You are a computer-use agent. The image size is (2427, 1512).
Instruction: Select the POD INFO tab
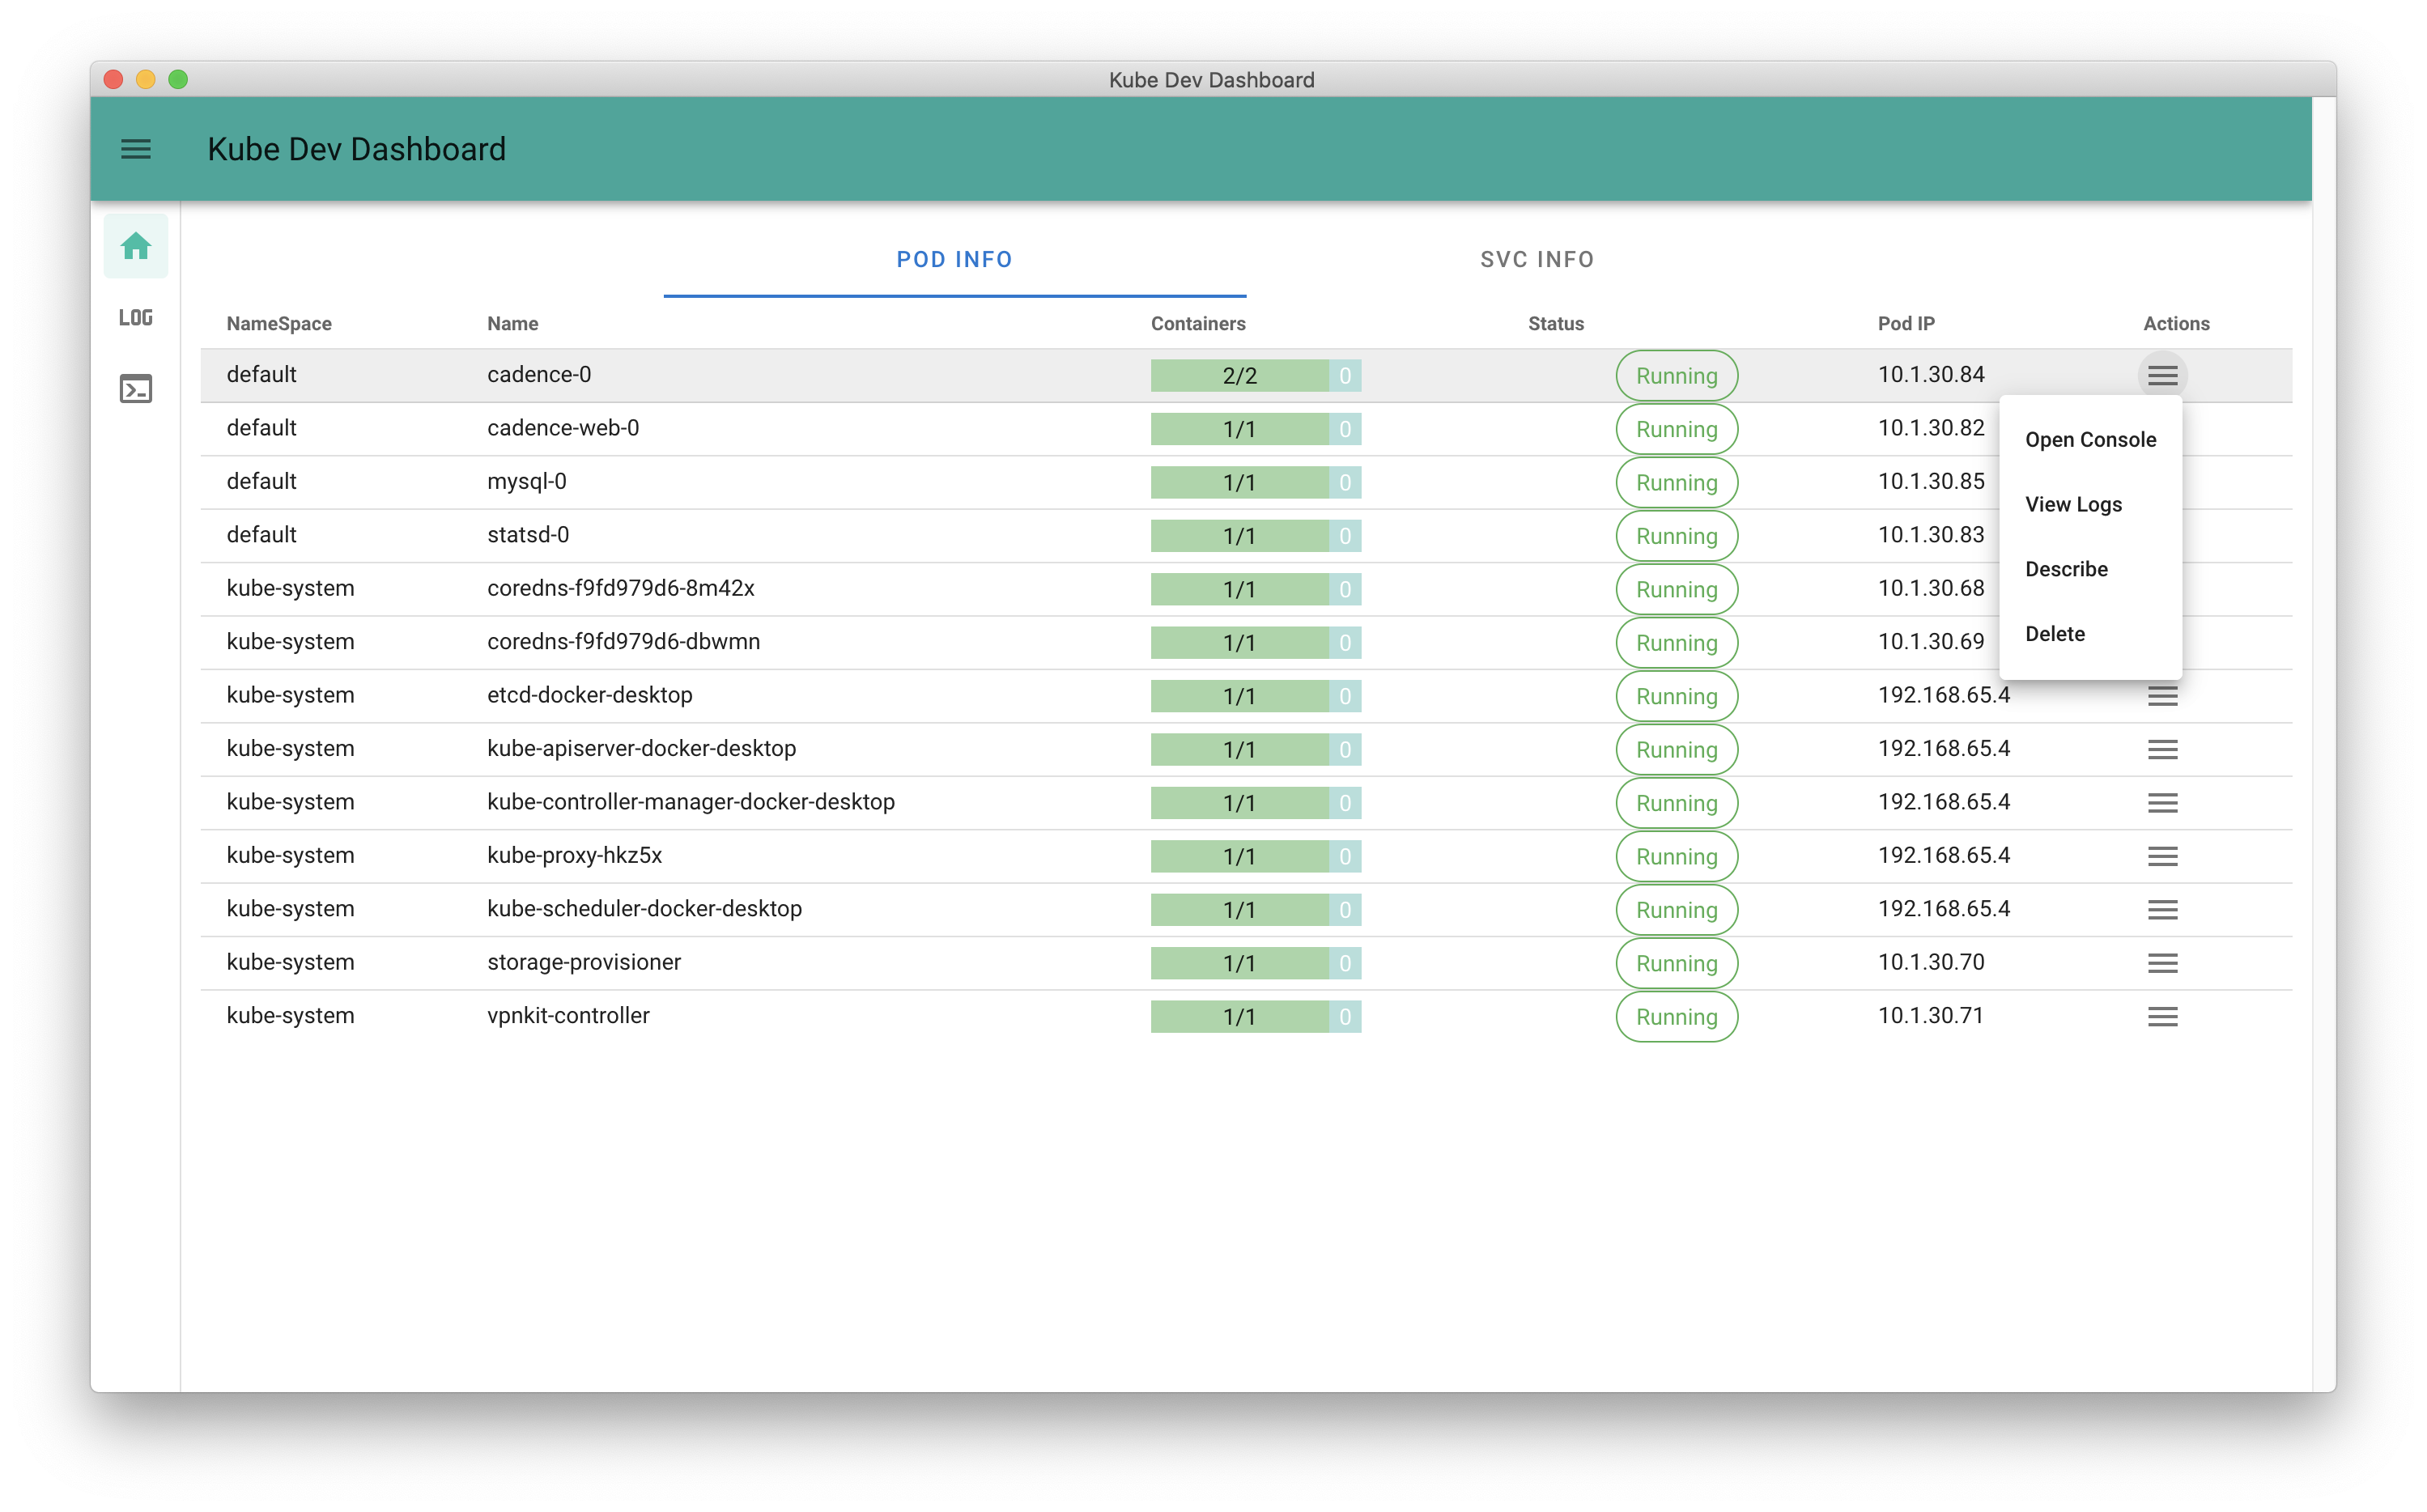[x=954, y=260]
